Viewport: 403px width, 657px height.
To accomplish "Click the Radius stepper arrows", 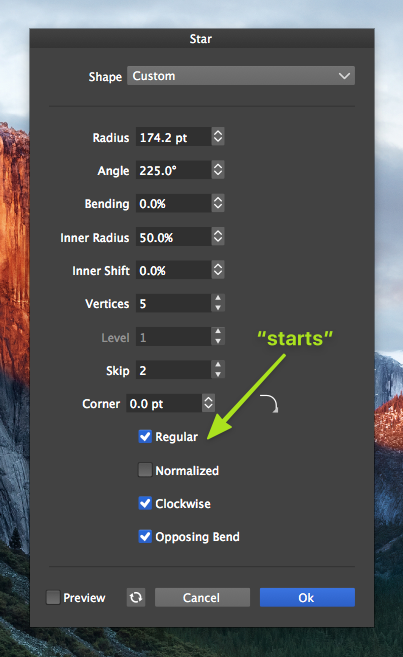I will click(218, 137).
